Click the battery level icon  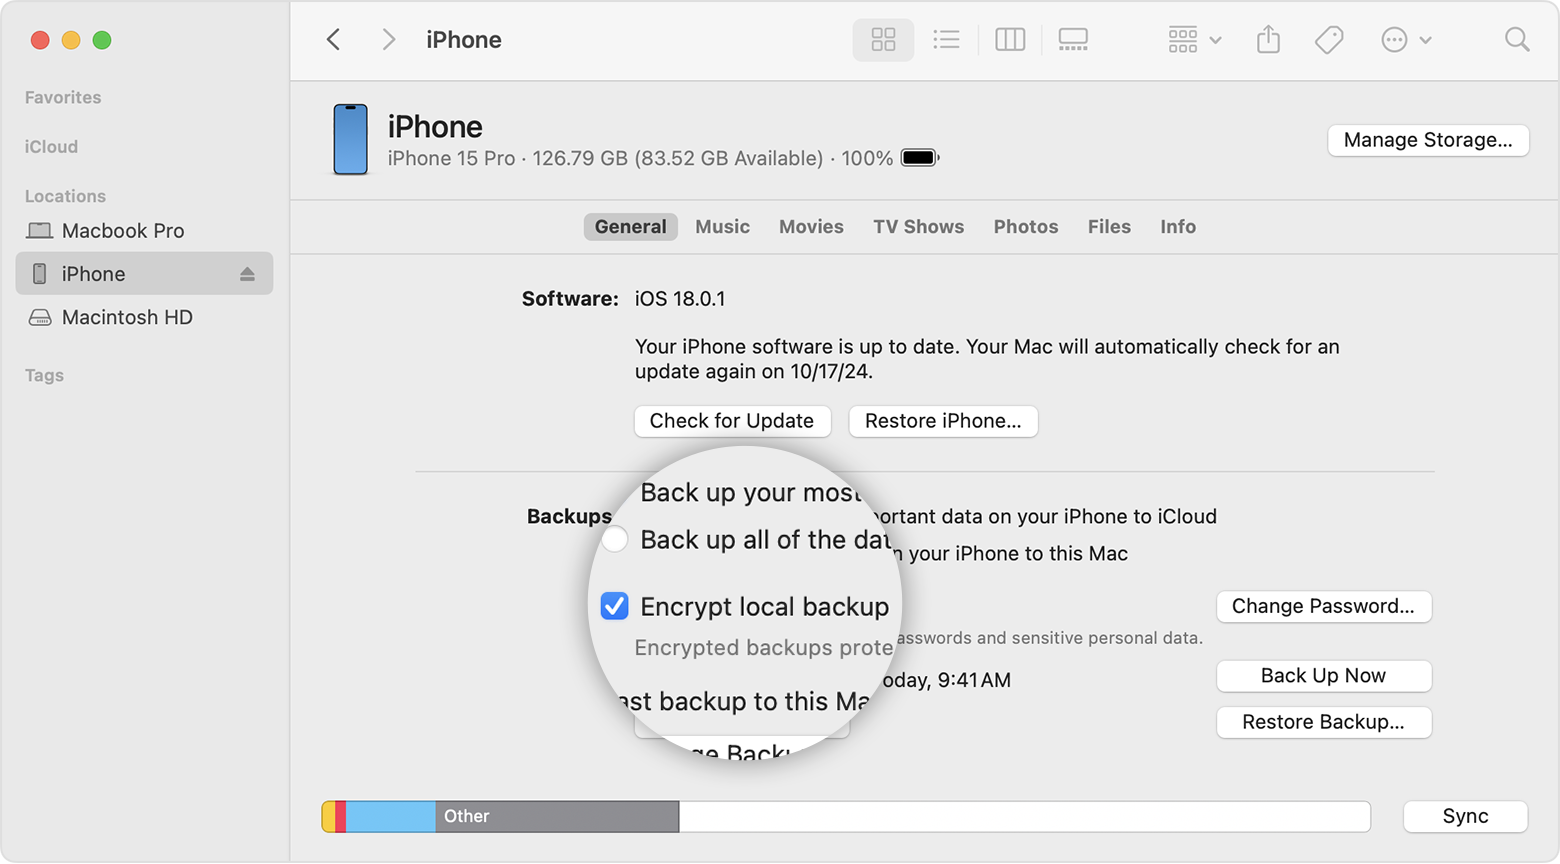coord(920,158)
